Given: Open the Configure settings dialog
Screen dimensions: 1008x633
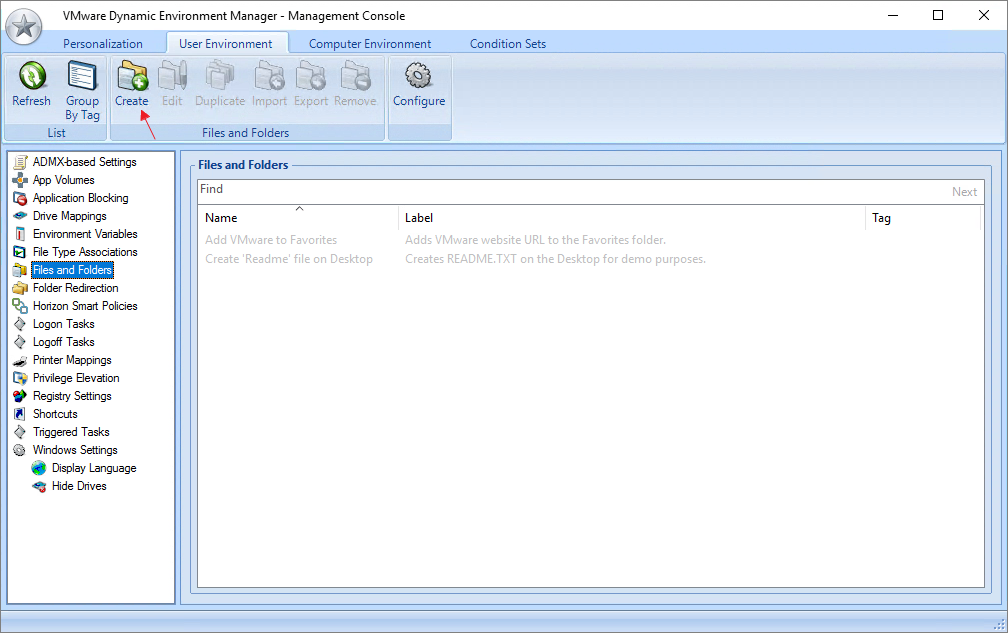Looking at the screenshot, I should coord(418,83).
